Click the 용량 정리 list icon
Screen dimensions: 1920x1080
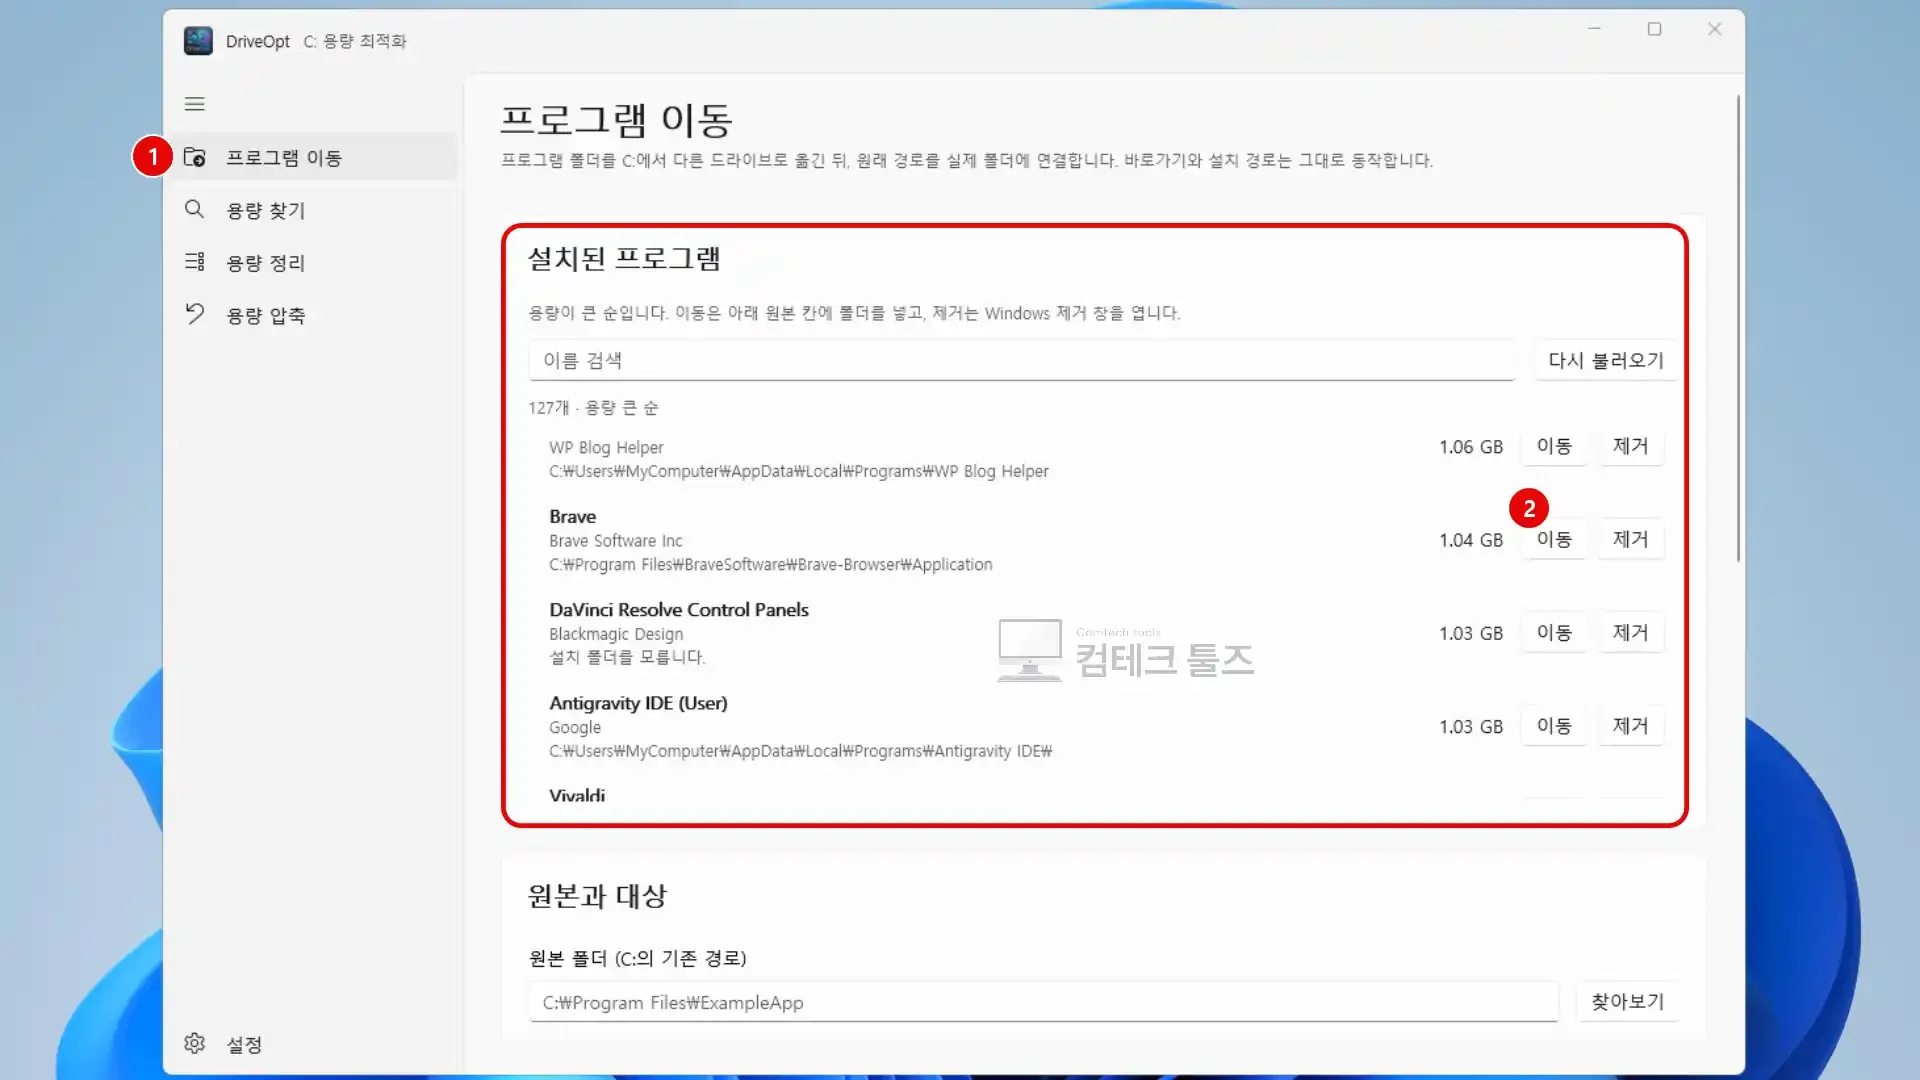195,262
